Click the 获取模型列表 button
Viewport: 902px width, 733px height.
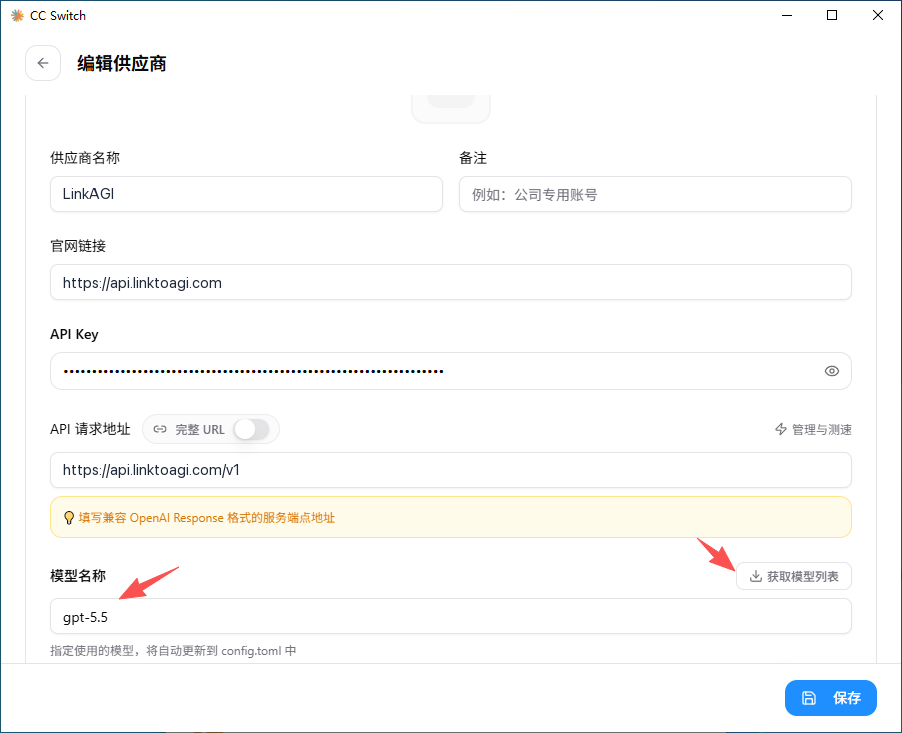[794, 576]
